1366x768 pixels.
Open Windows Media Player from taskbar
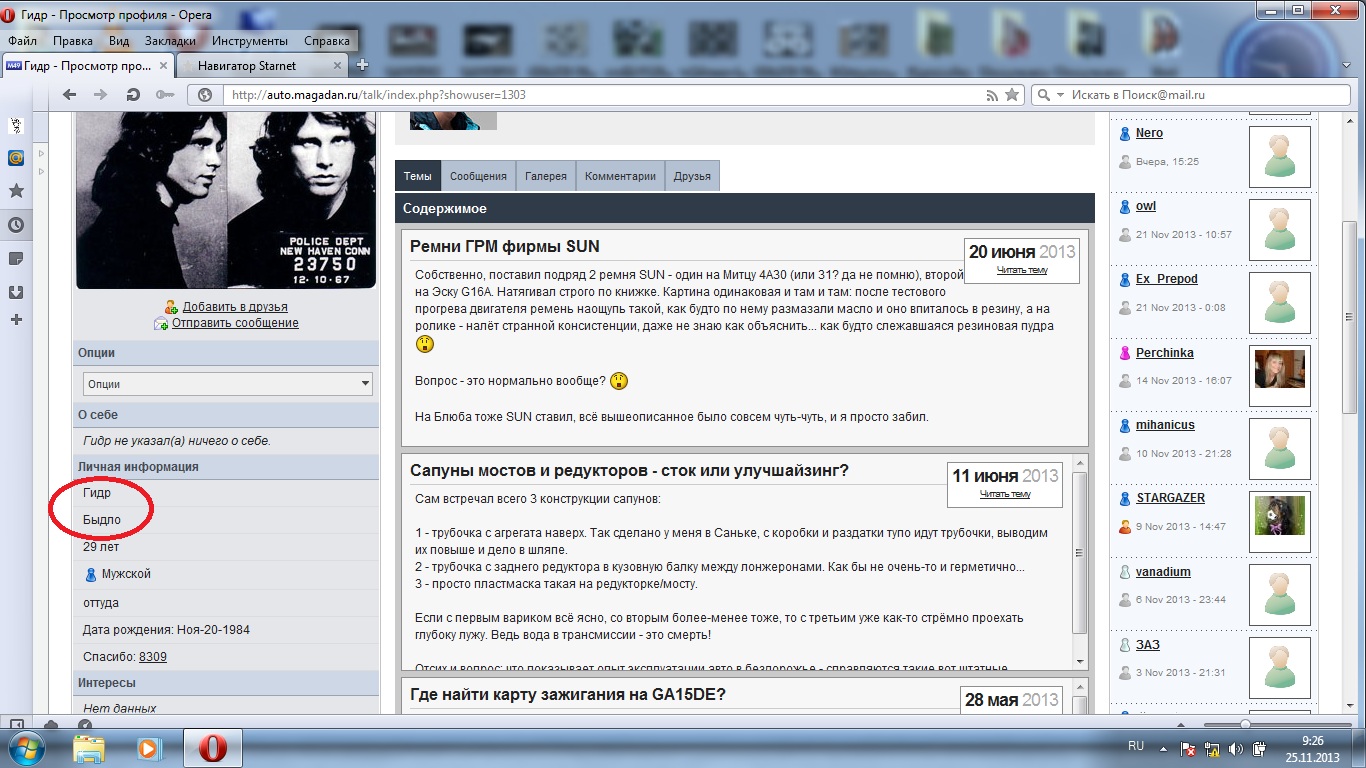[x=149, y=748]
